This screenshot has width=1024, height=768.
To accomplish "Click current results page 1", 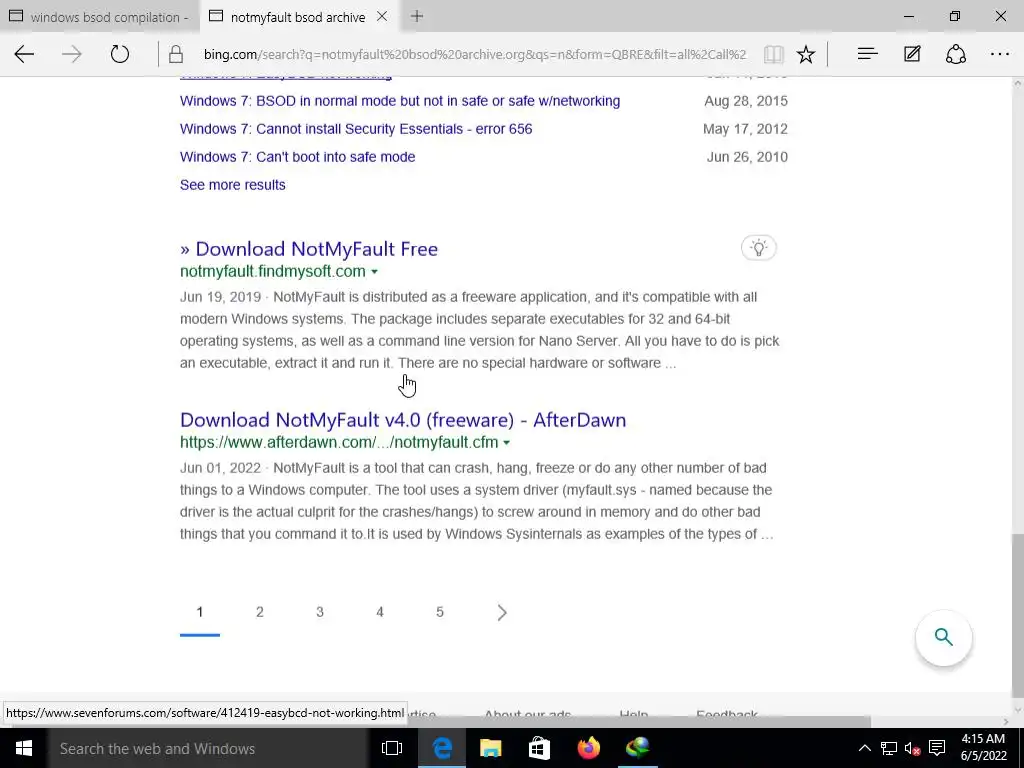I will pyautogui.click(x=200, y=612).
